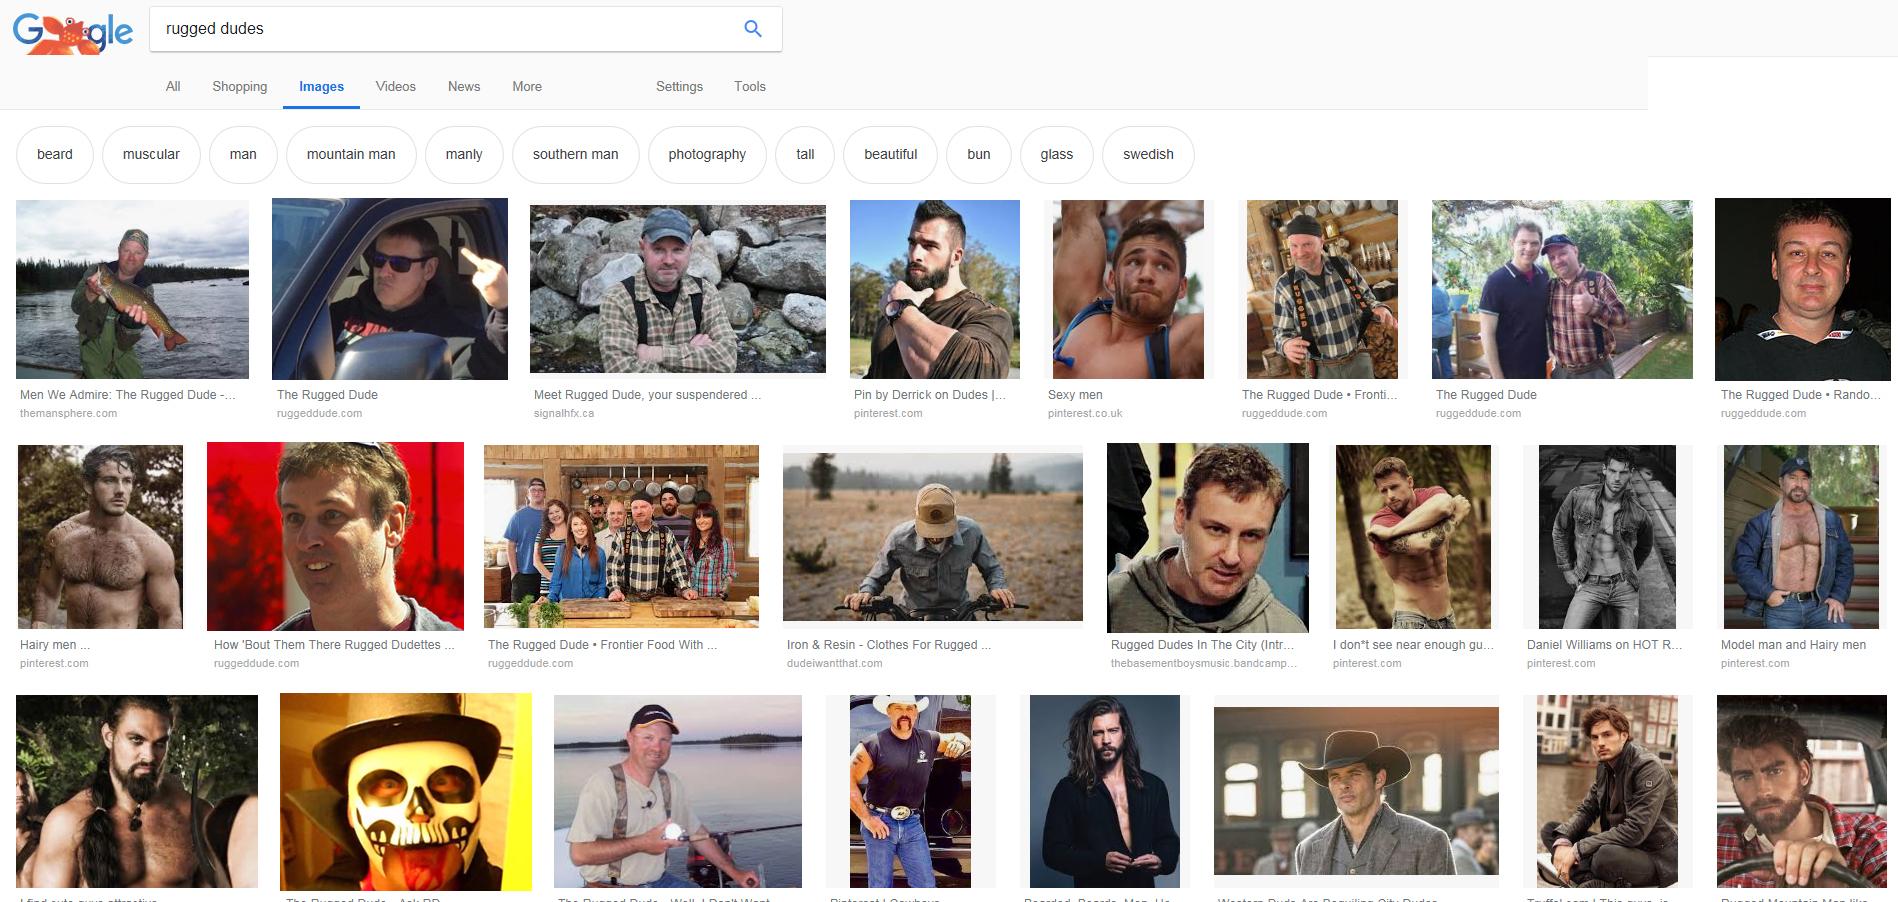Select the 'tall' filter chip
The image size is (1898, 902).
(805, 154)
